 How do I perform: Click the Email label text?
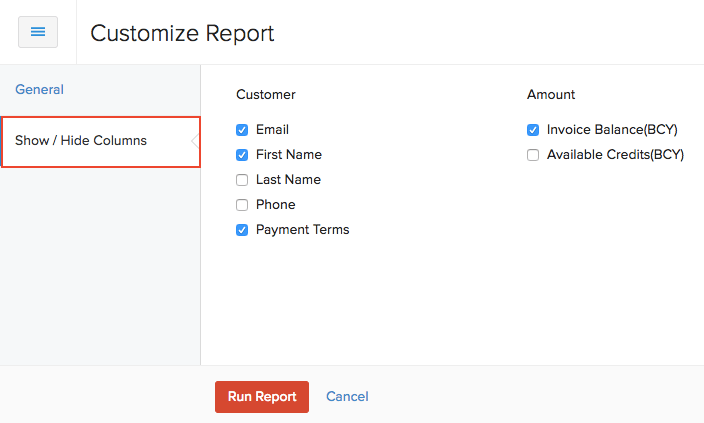coord(272,130)
